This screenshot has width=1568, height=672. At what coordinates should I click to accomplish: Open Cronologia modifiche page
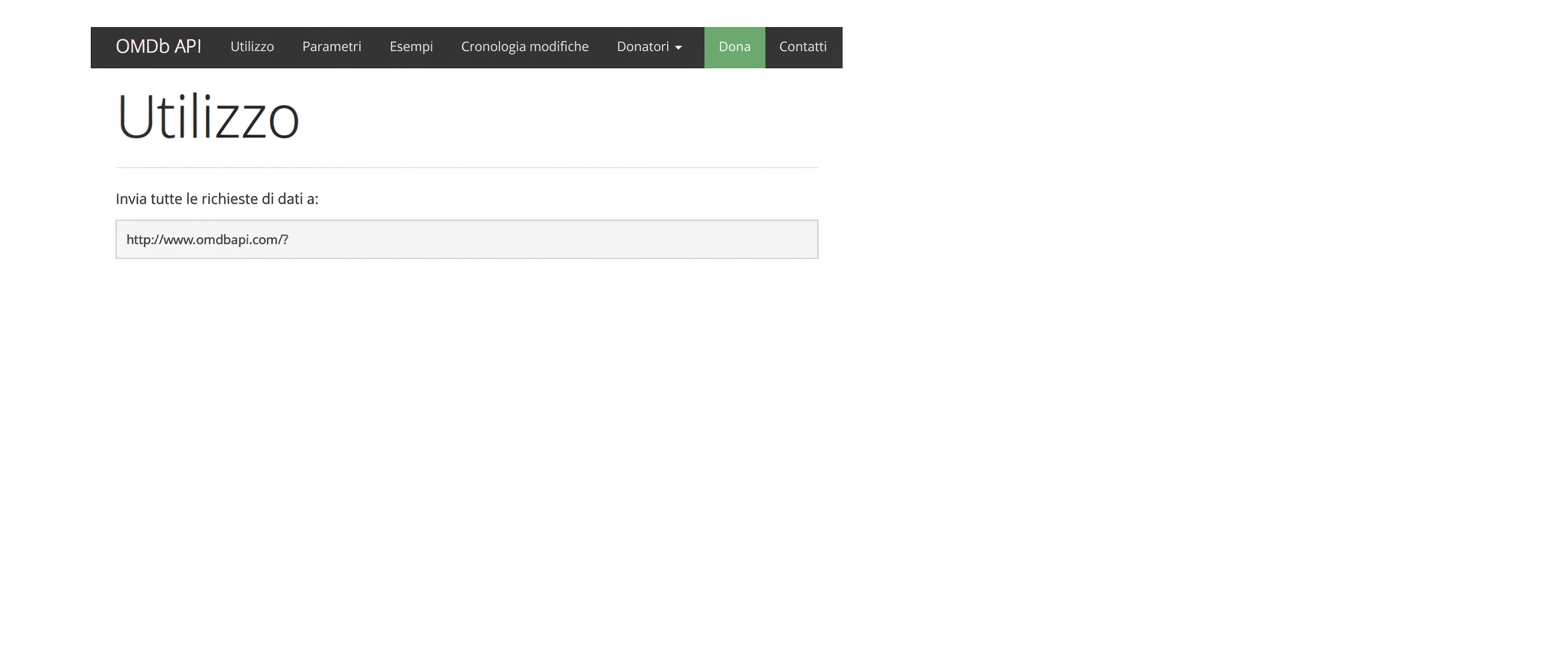524,47
